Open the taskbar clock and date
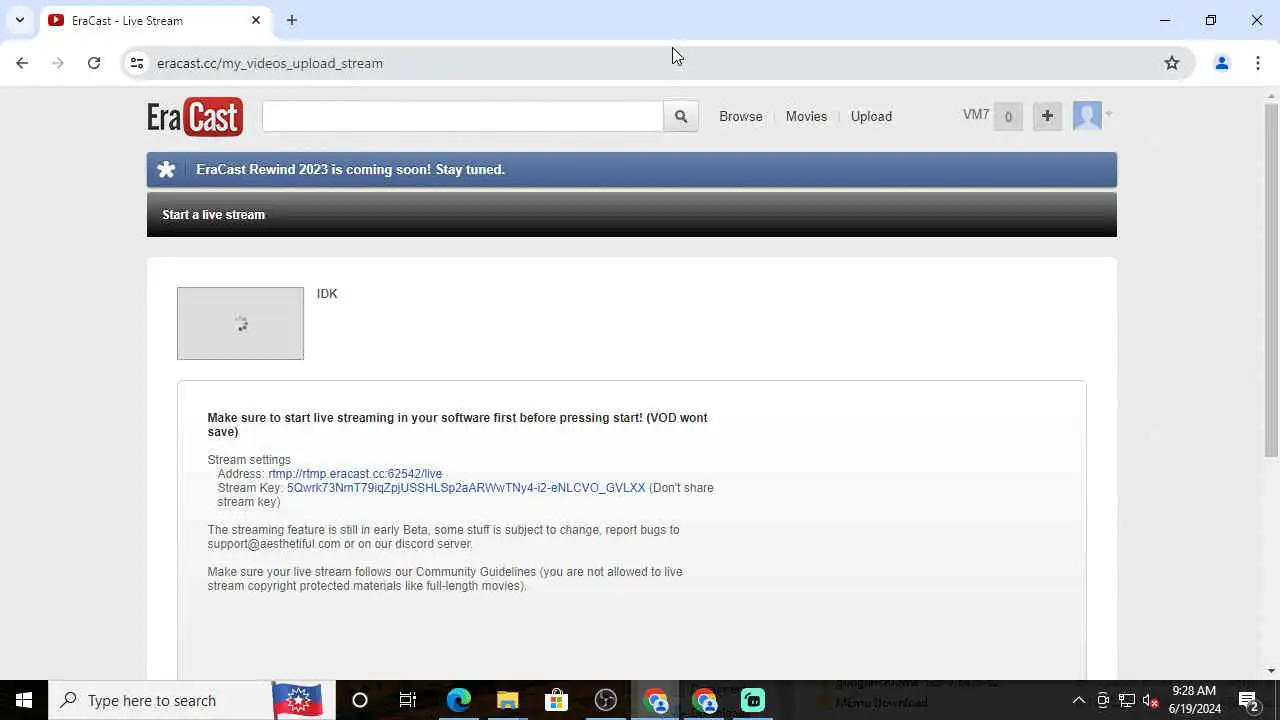Image resolution: width=1280 pixels, height=720 pixels. (x=1195, y=700)
